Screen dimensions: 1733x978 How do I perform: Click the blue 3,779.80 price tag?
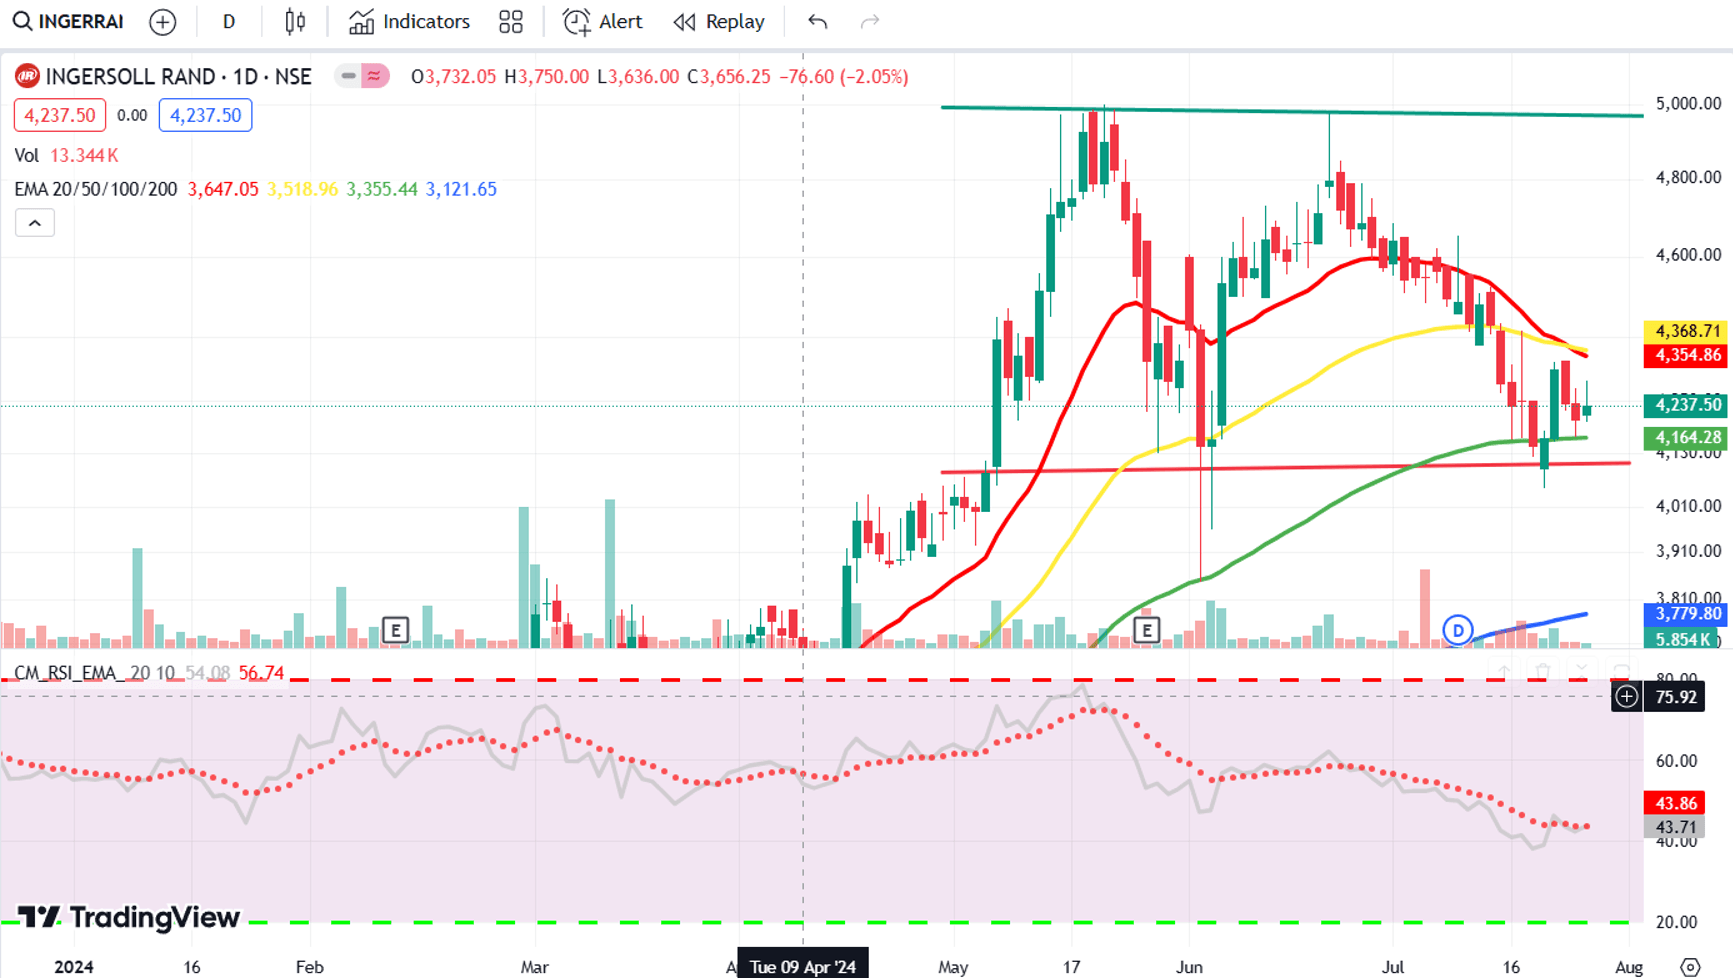[x=1686, y=614]
